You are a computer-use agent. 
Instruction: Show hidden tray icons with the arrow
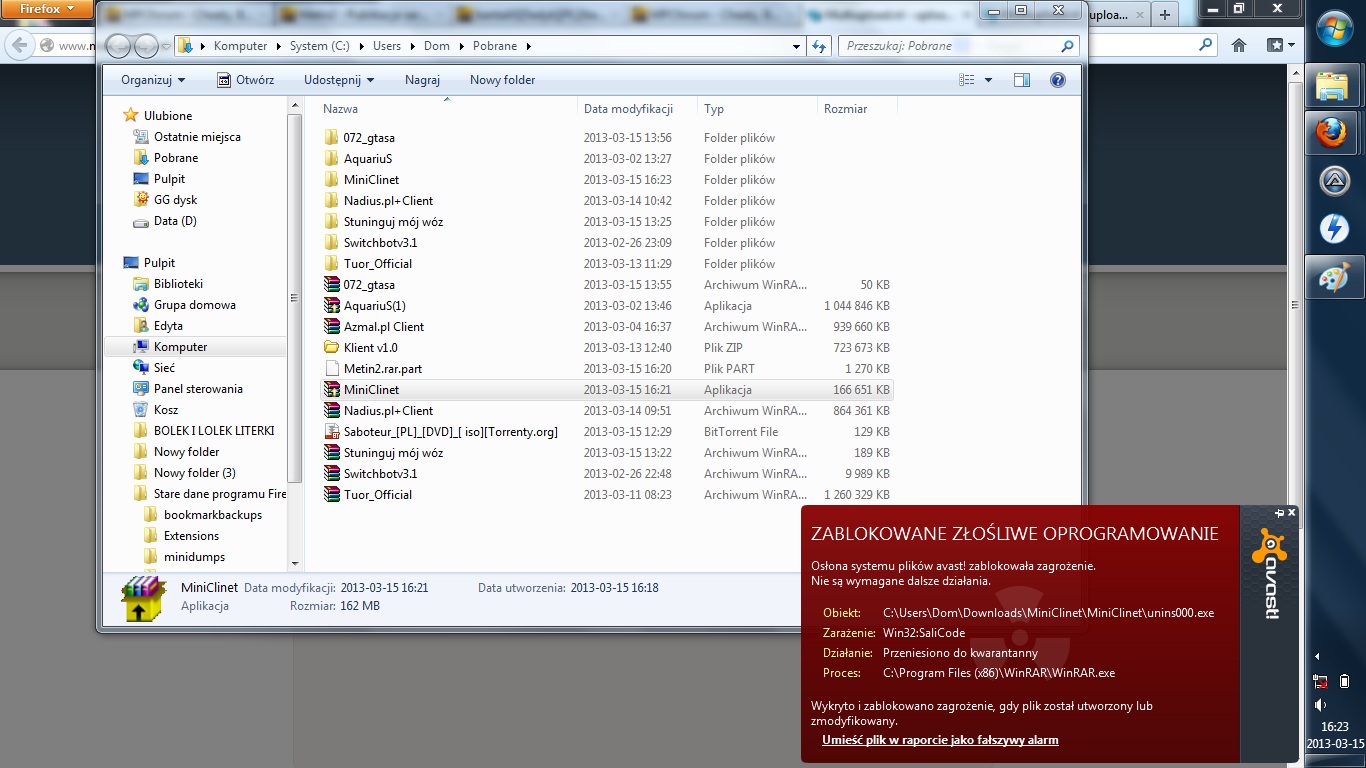click(x=1316, y=657)
